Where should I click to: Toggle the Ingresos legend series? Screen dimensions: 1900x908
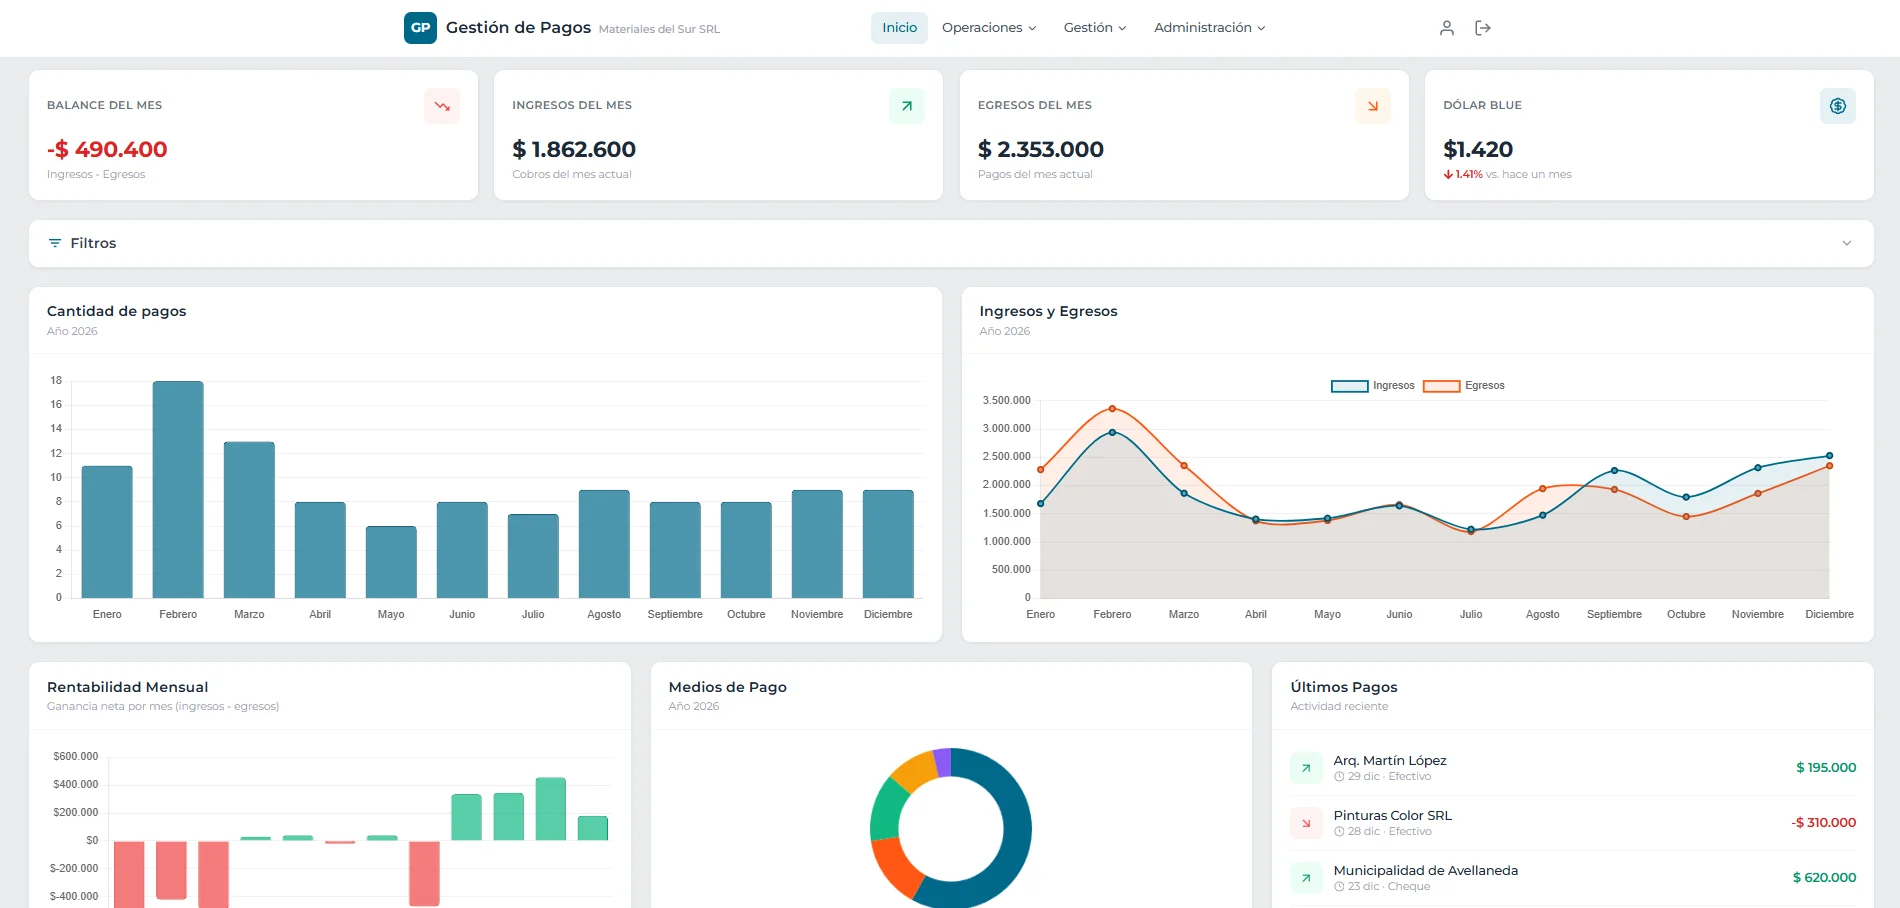coord(1372,386)
